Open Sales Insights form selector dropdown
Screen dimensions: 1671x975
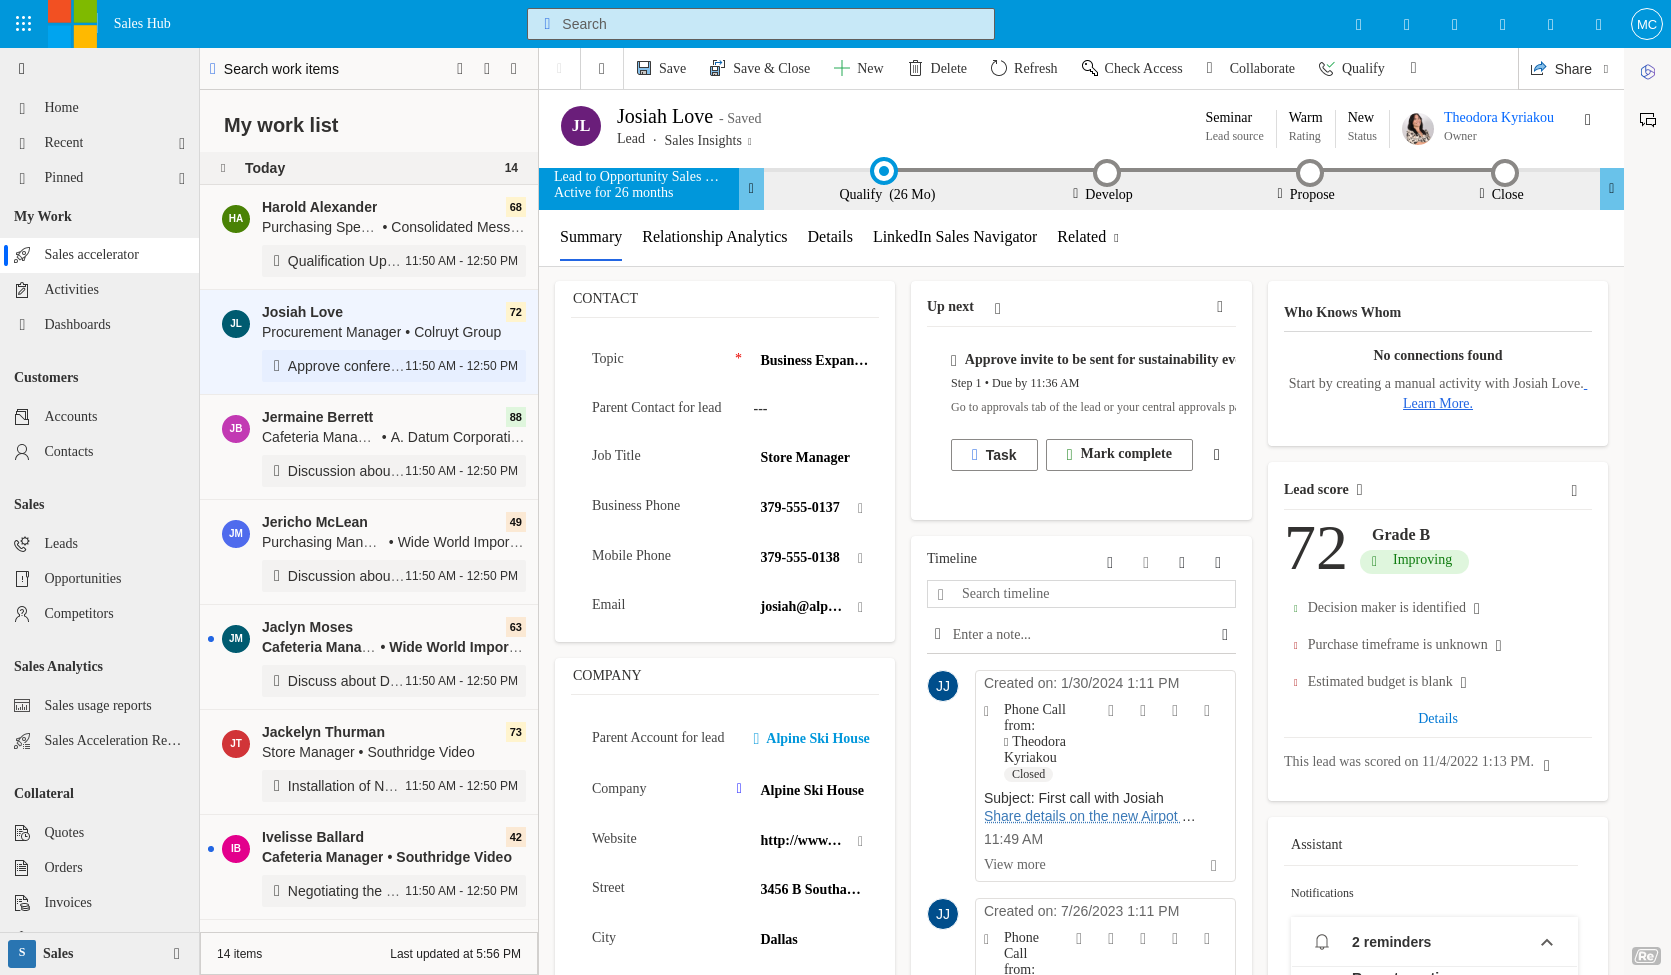[708, 140]
